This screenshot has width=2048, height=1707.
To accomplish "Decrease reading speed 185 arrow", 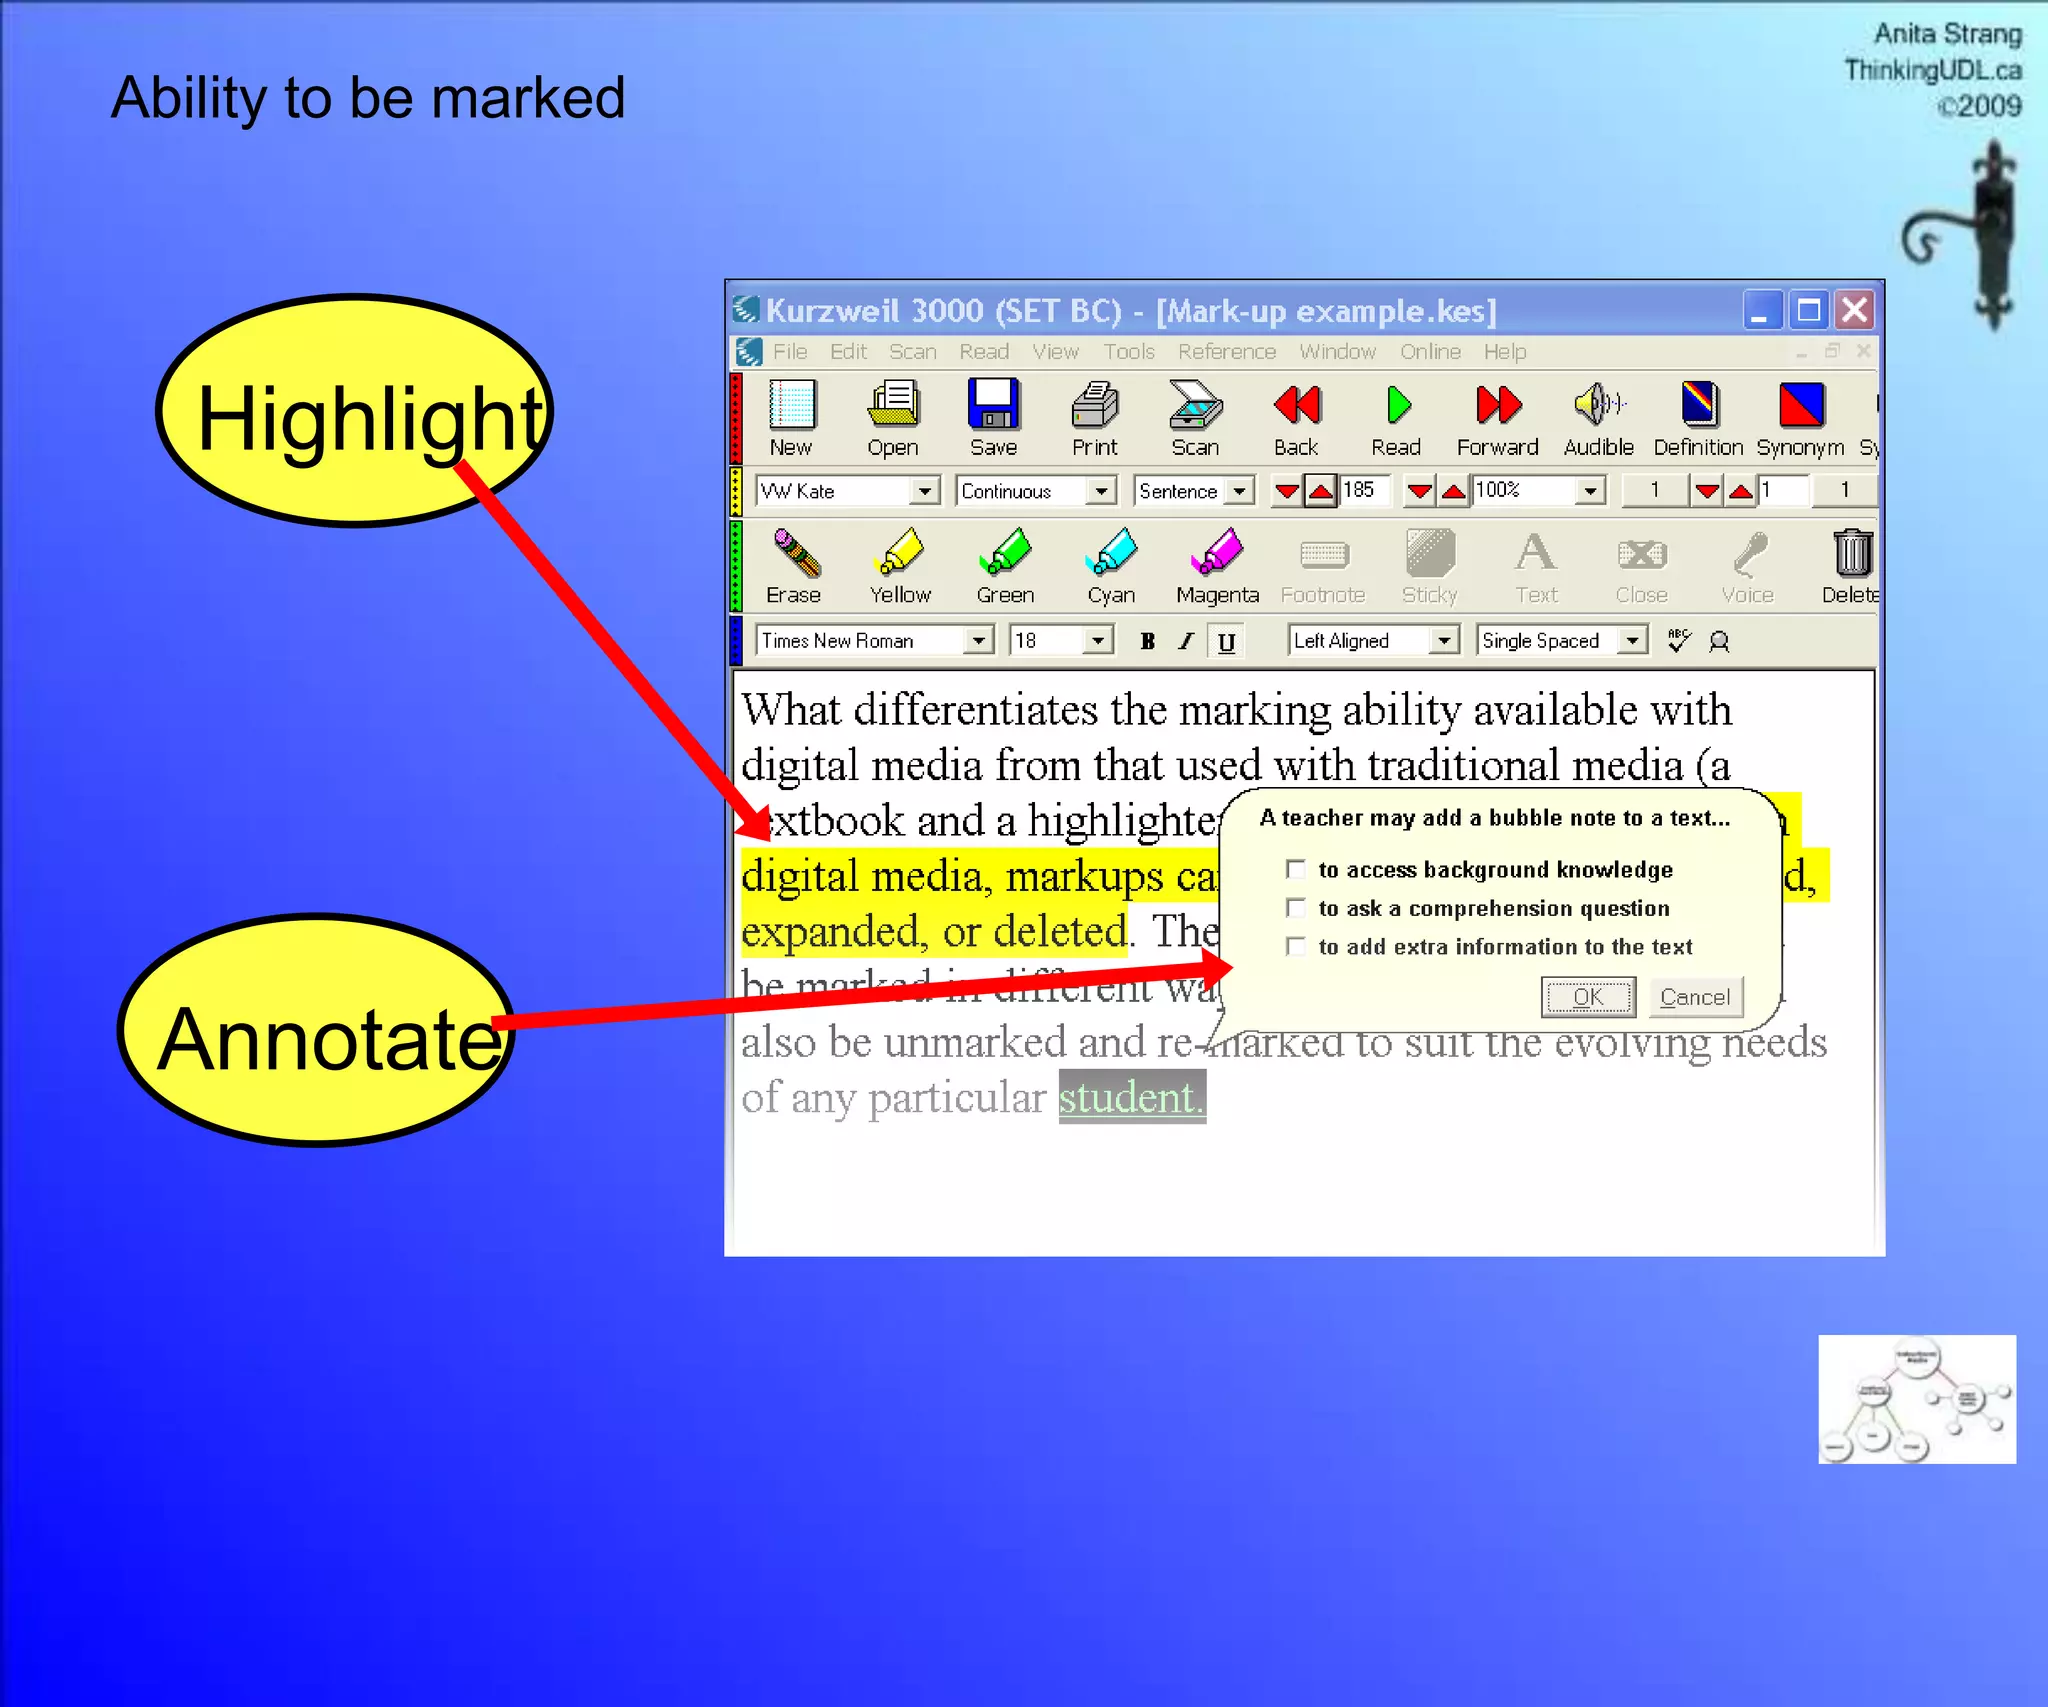I will point(1288,491).
